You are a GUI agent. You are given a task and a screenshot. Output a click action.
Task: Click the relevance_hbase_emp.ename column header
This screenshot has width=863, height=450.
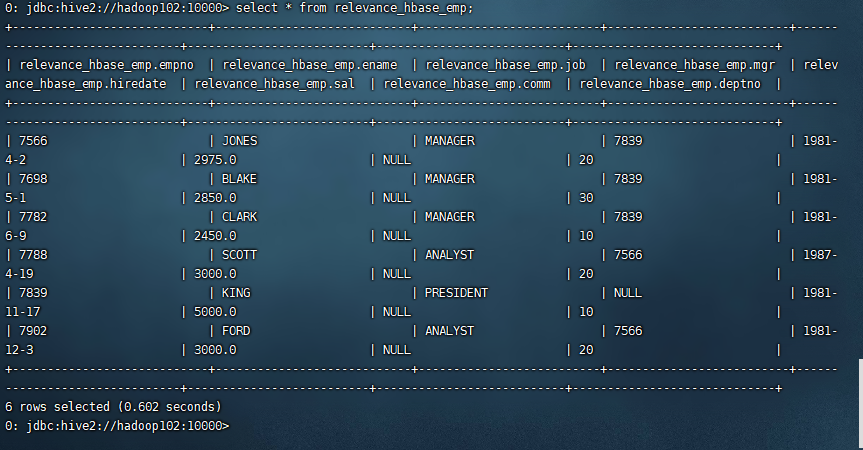(310, 65)
